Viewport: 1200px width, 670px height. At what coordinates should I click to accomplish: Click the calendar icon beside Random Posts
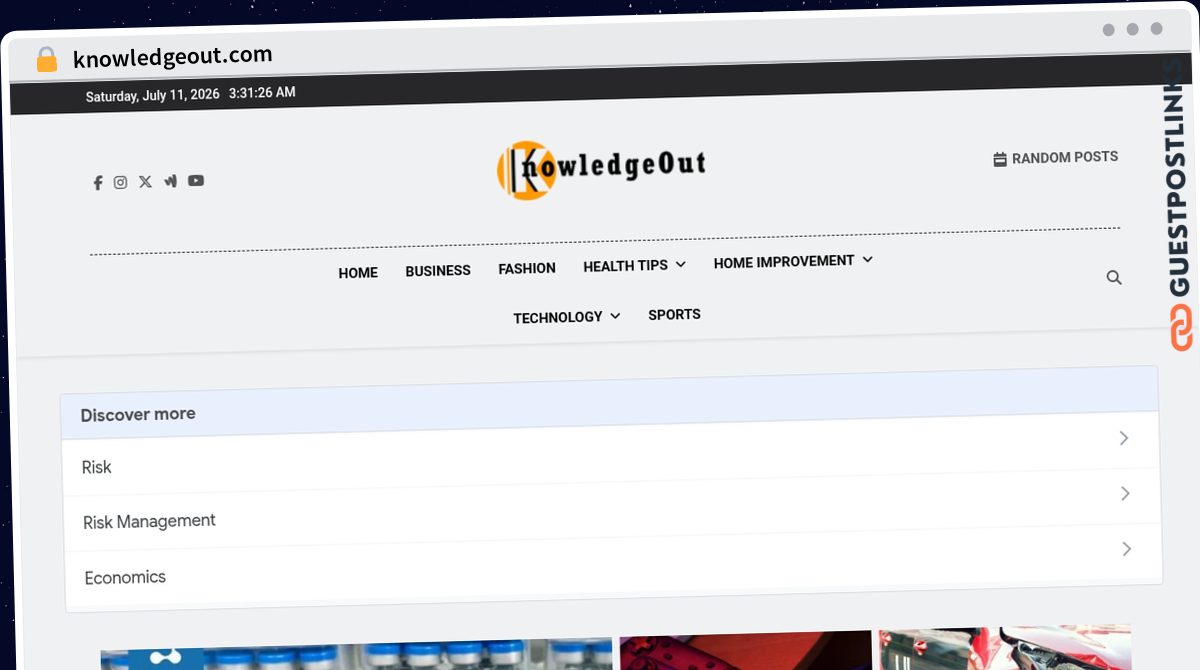(999, 159)
